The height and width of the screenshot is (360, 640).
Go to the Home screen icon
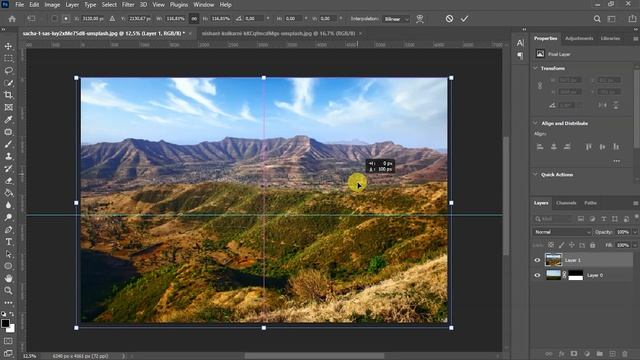coord(12,19)
